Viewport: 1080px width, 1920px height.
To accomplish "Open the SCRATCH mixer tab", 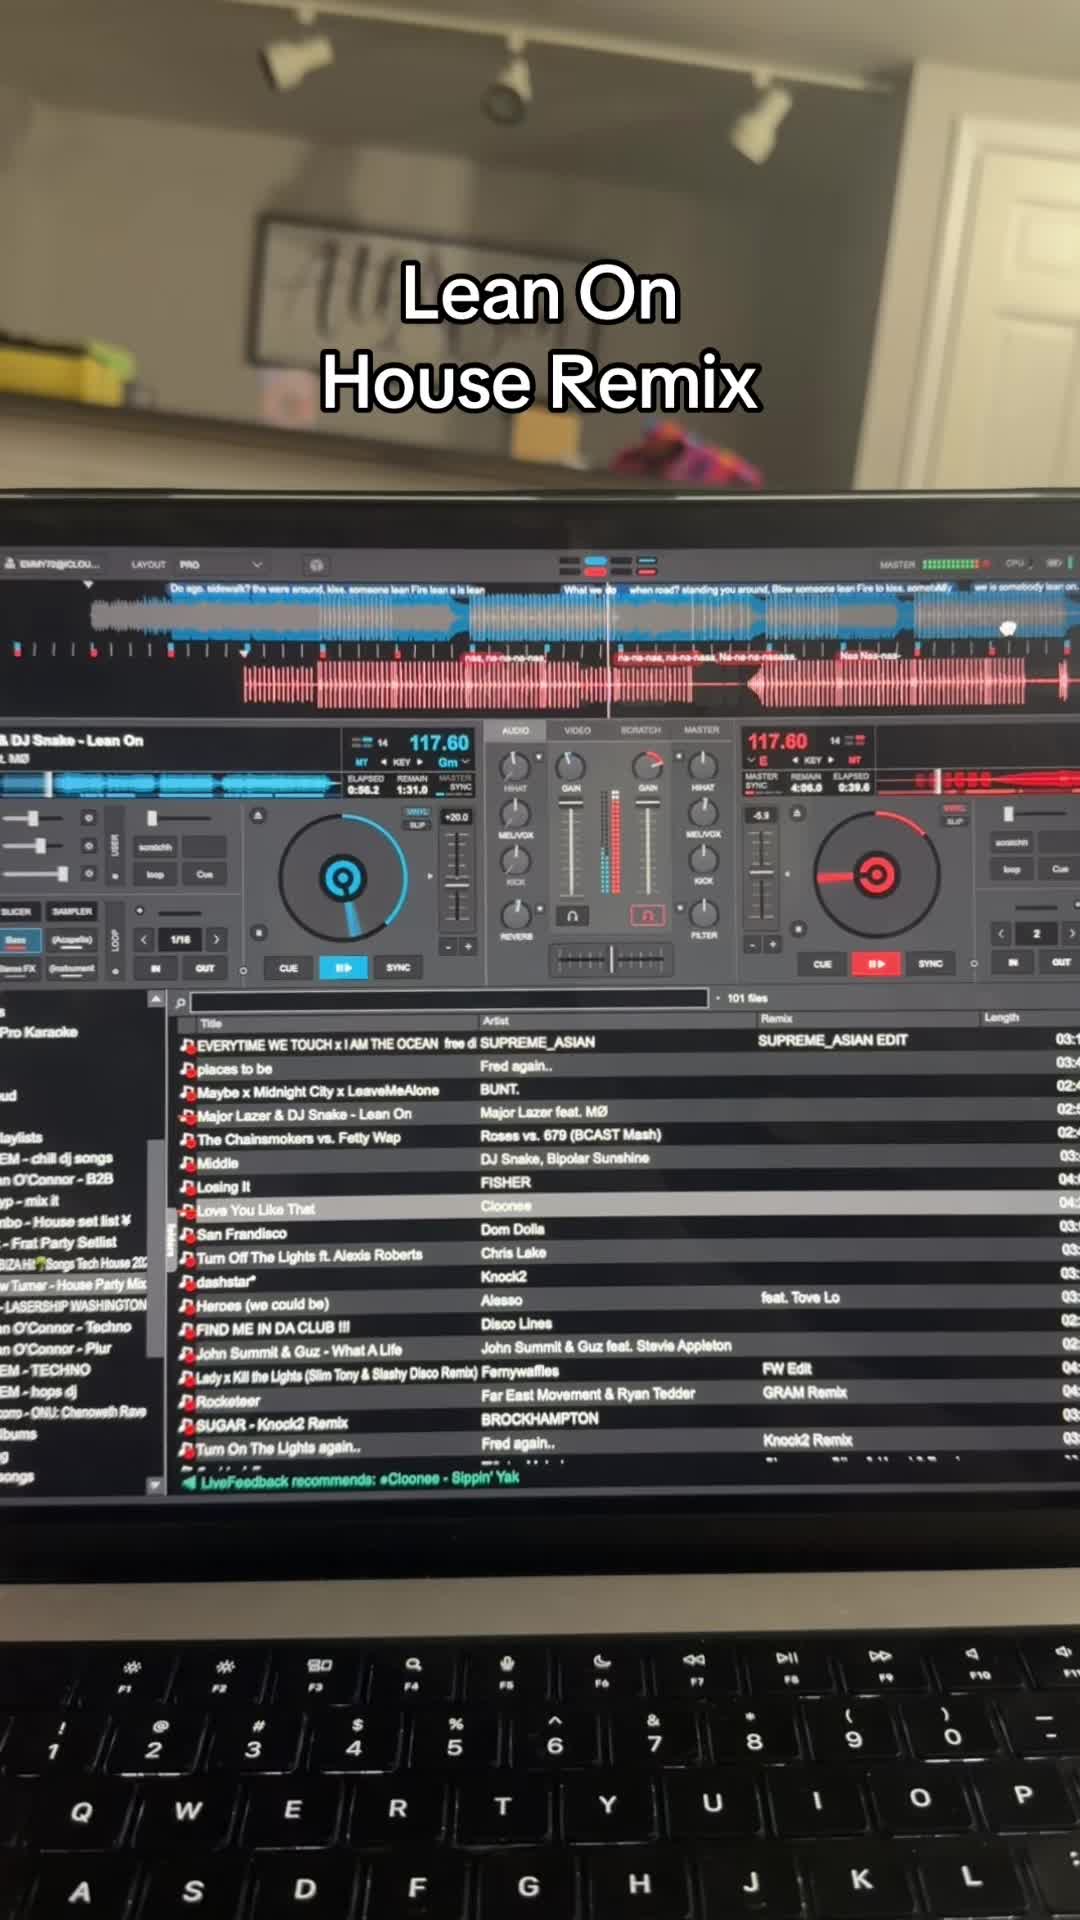I will pos(640,730).
